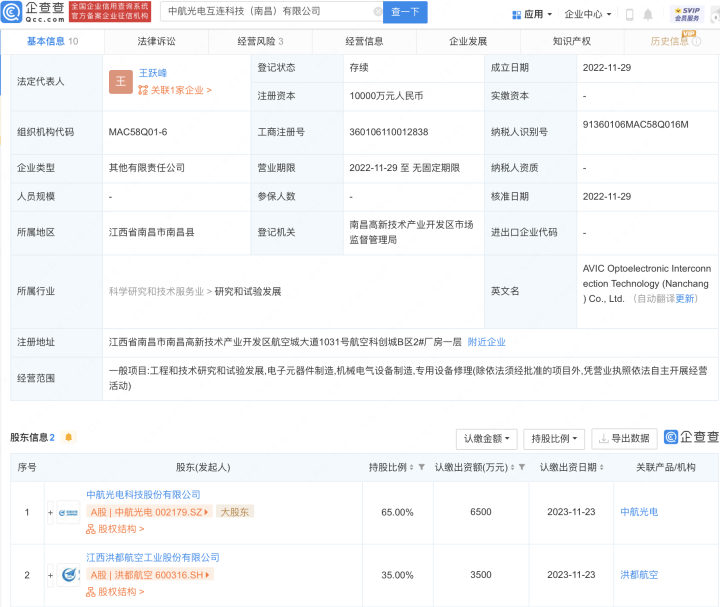Sort by 认缴出资日期 column arrows
Viewport: 720px width, 607px height.
602,467
